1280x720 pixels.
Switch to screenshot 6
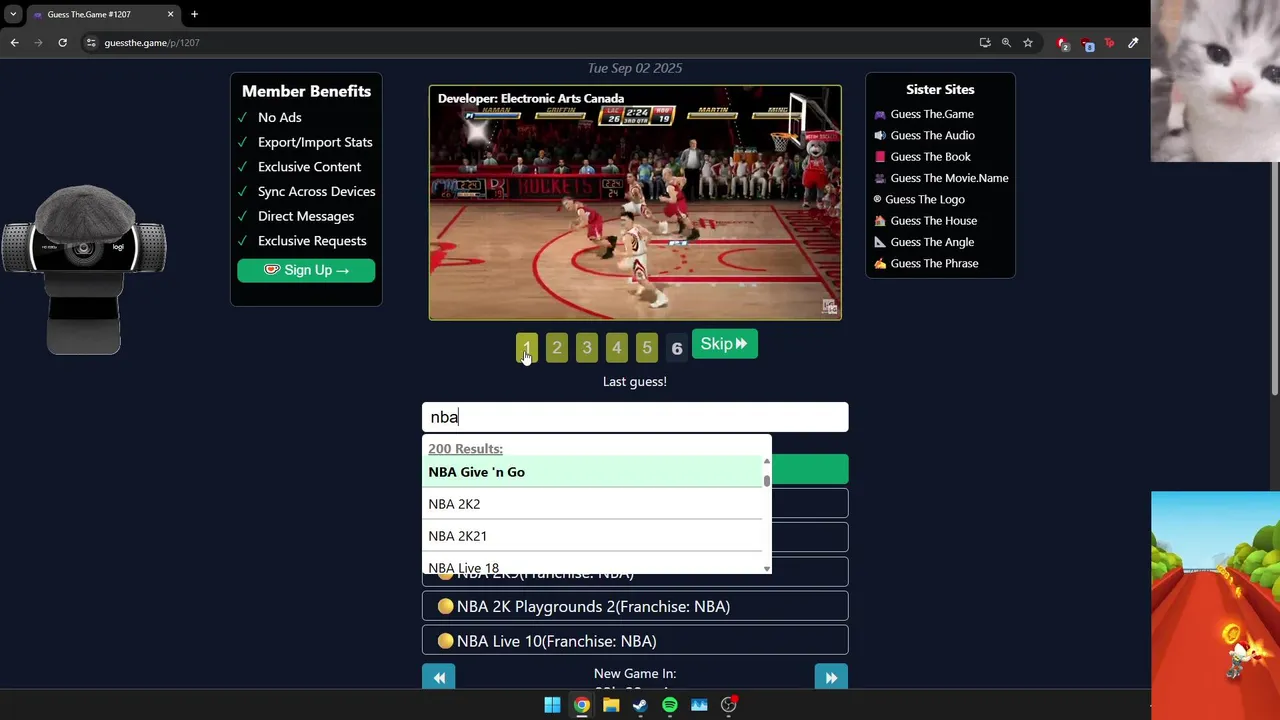click(x=677, y=348)
